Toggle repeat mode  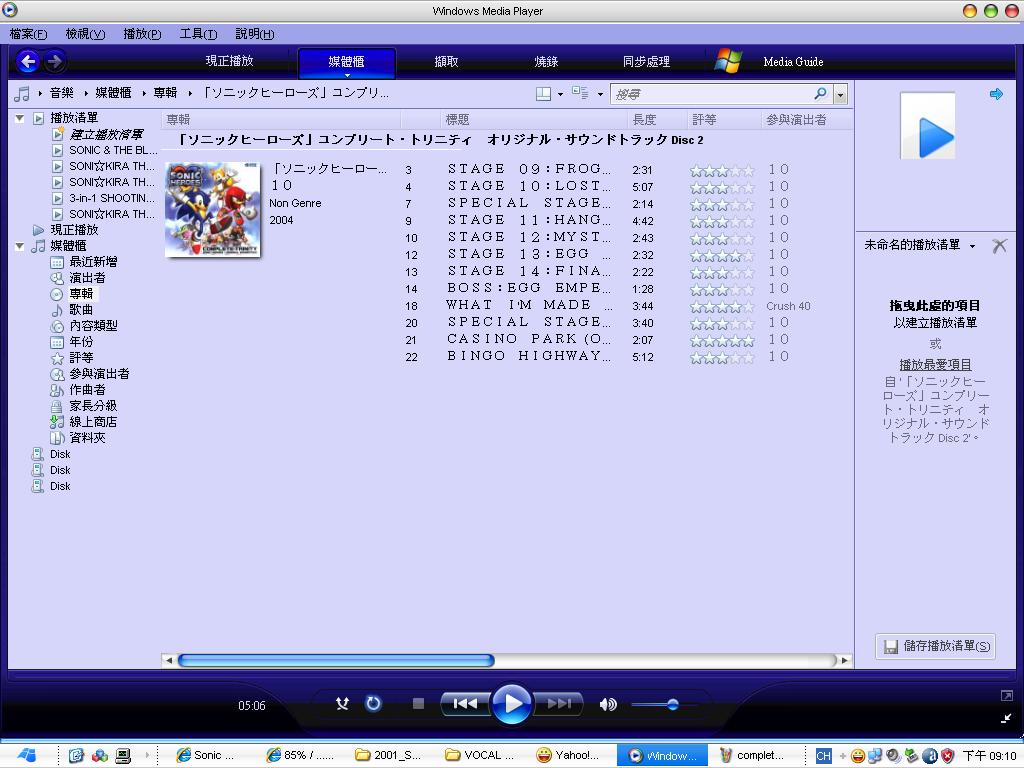(373, 703)
